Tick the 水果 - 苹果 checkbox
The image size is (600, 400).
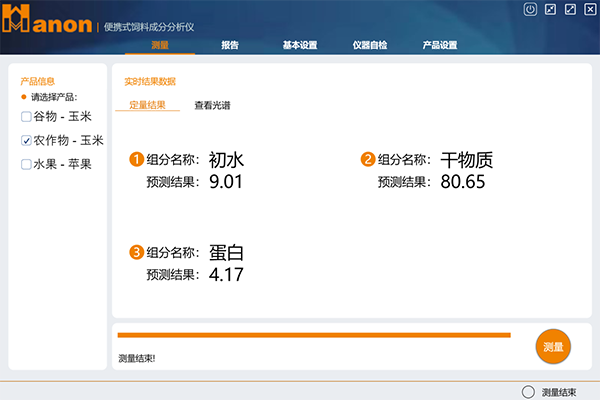(26, 165)
